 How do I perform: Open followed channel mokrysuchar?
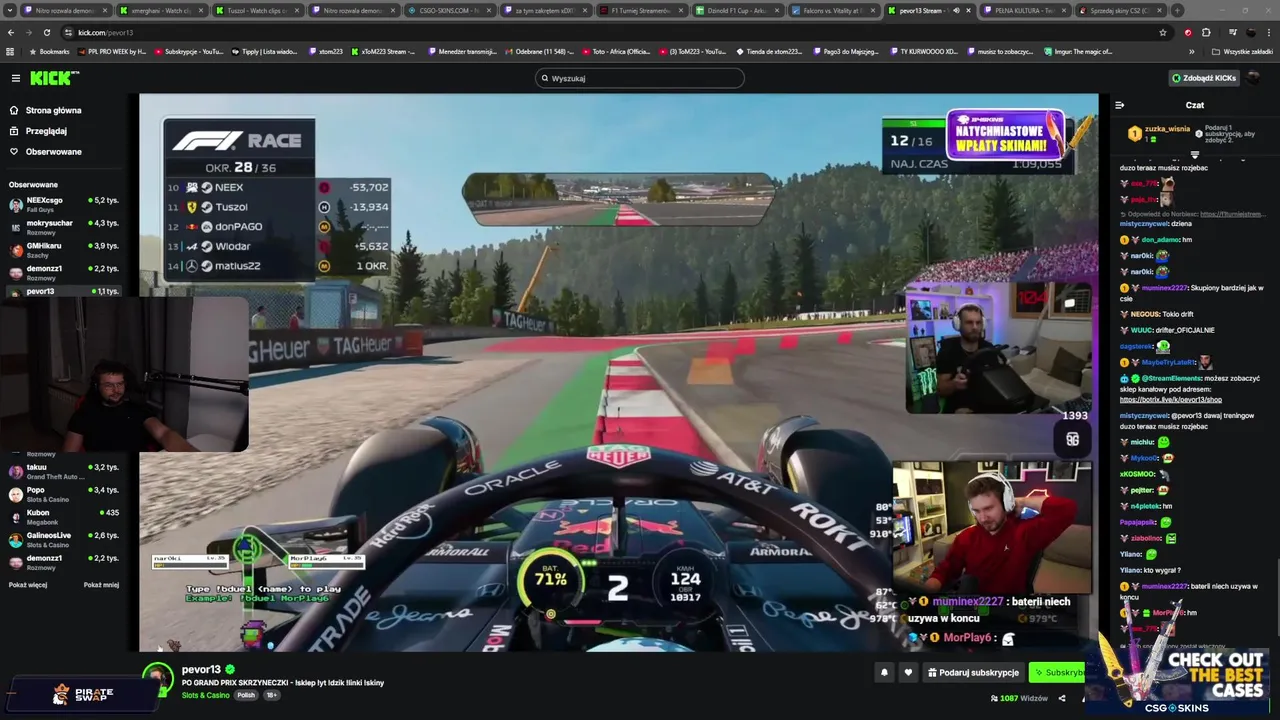coord(64,227)
